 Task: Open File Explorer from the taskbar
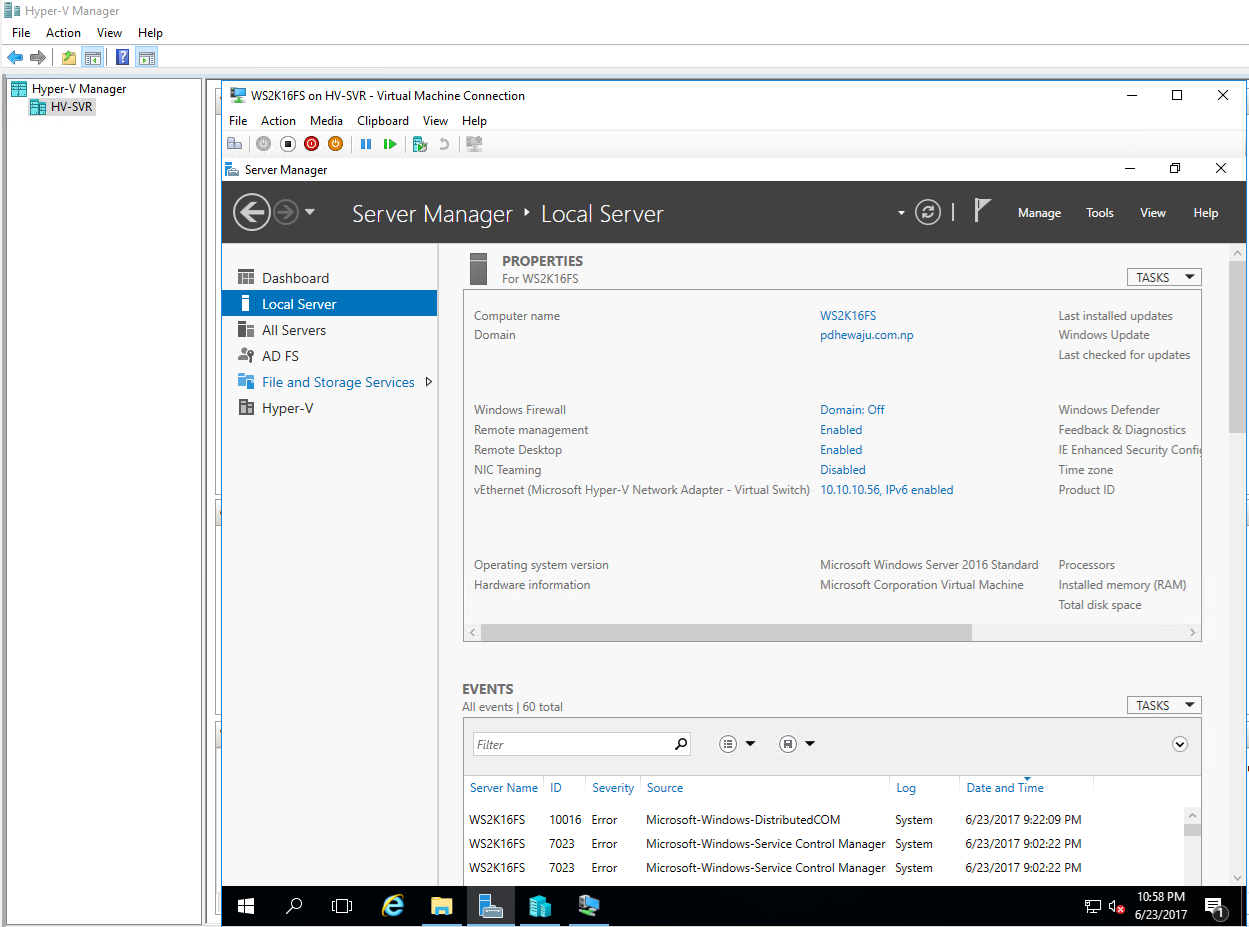442,906
